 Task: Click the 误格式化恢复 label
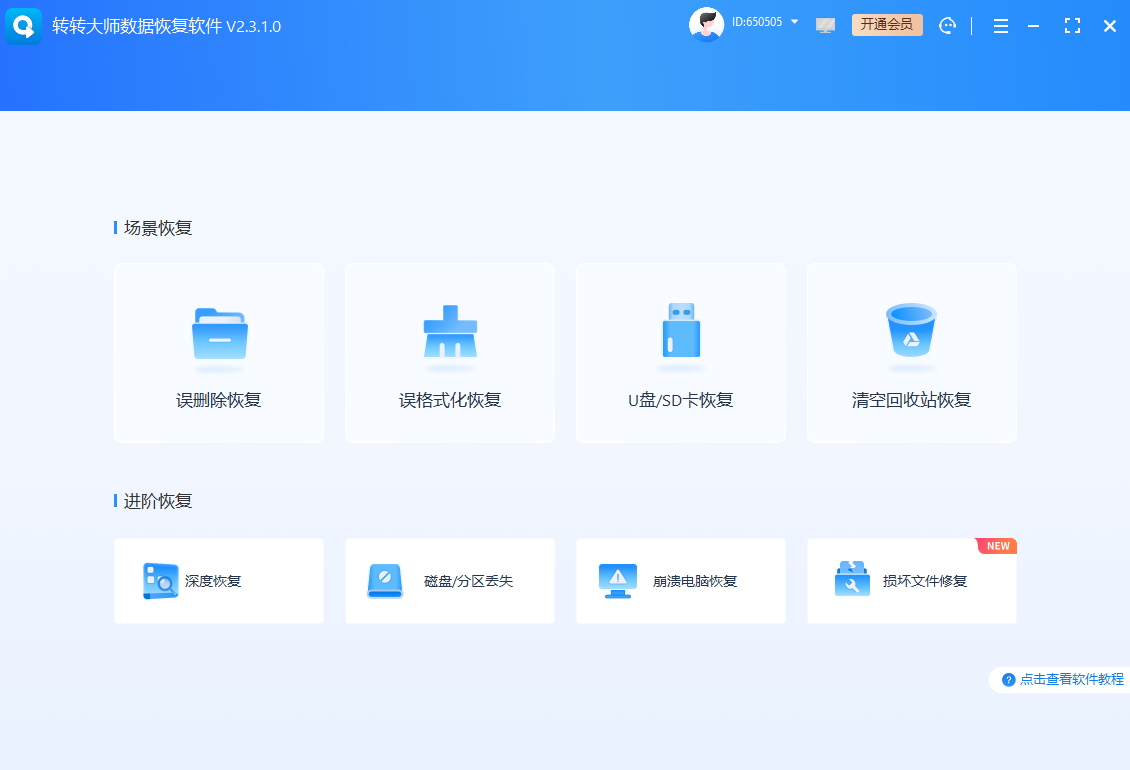(450, 400)
